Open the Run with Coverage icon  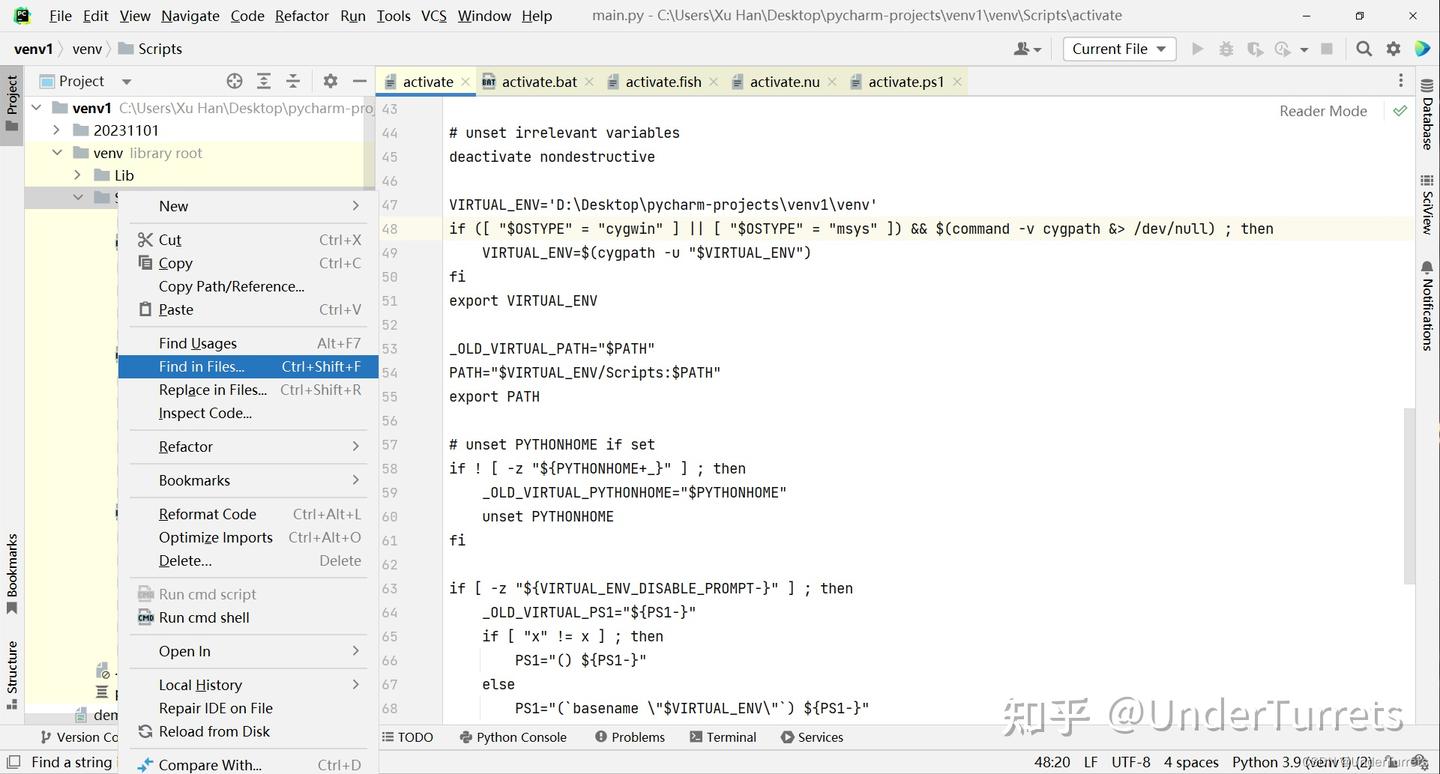(x=1254, y=48)
